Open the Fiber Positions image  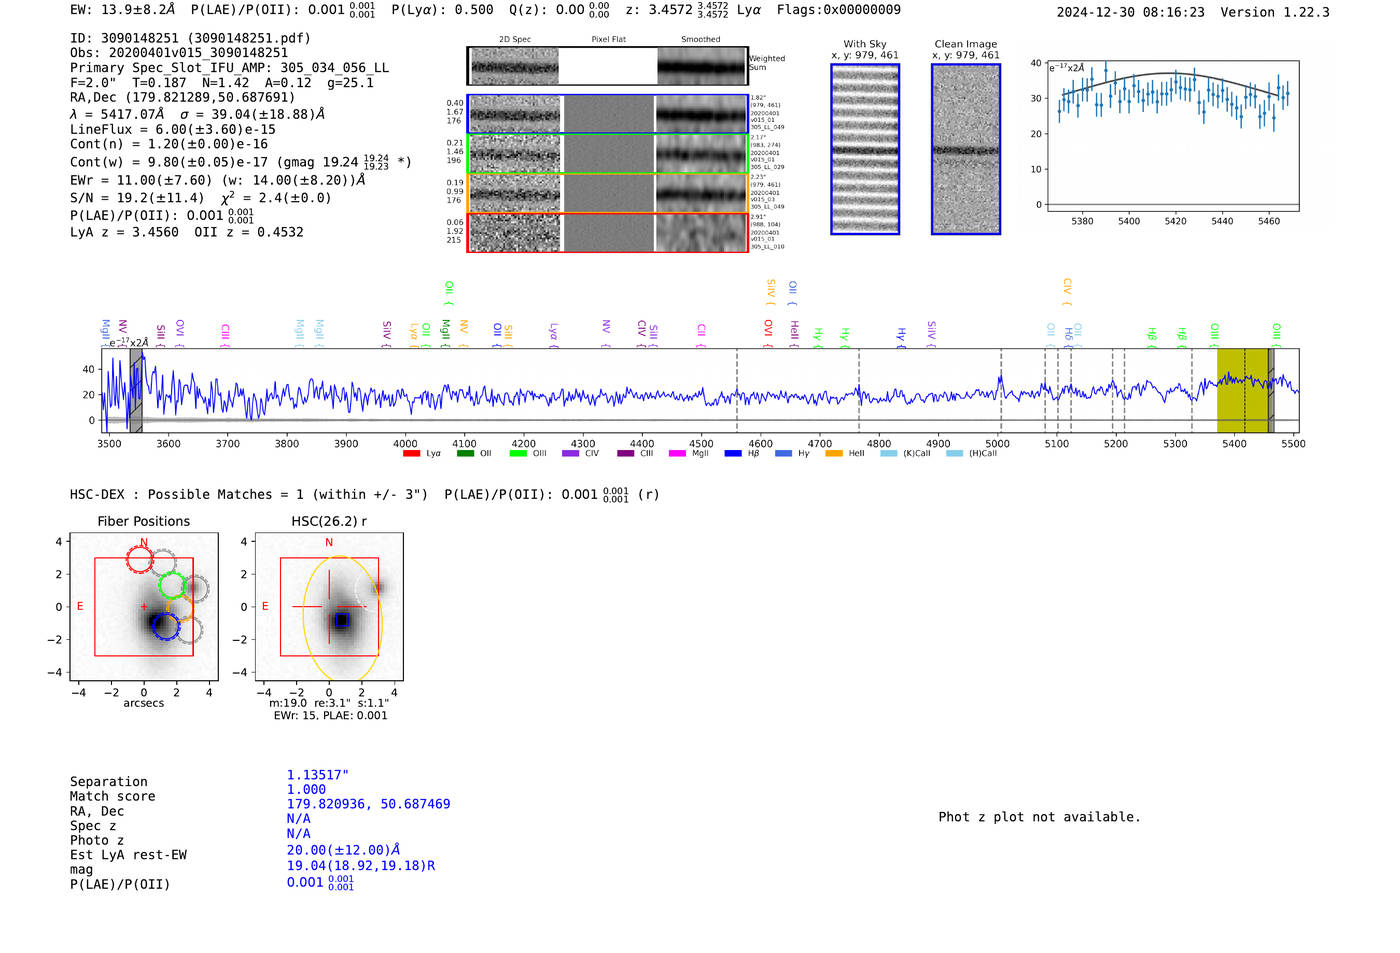144,607
